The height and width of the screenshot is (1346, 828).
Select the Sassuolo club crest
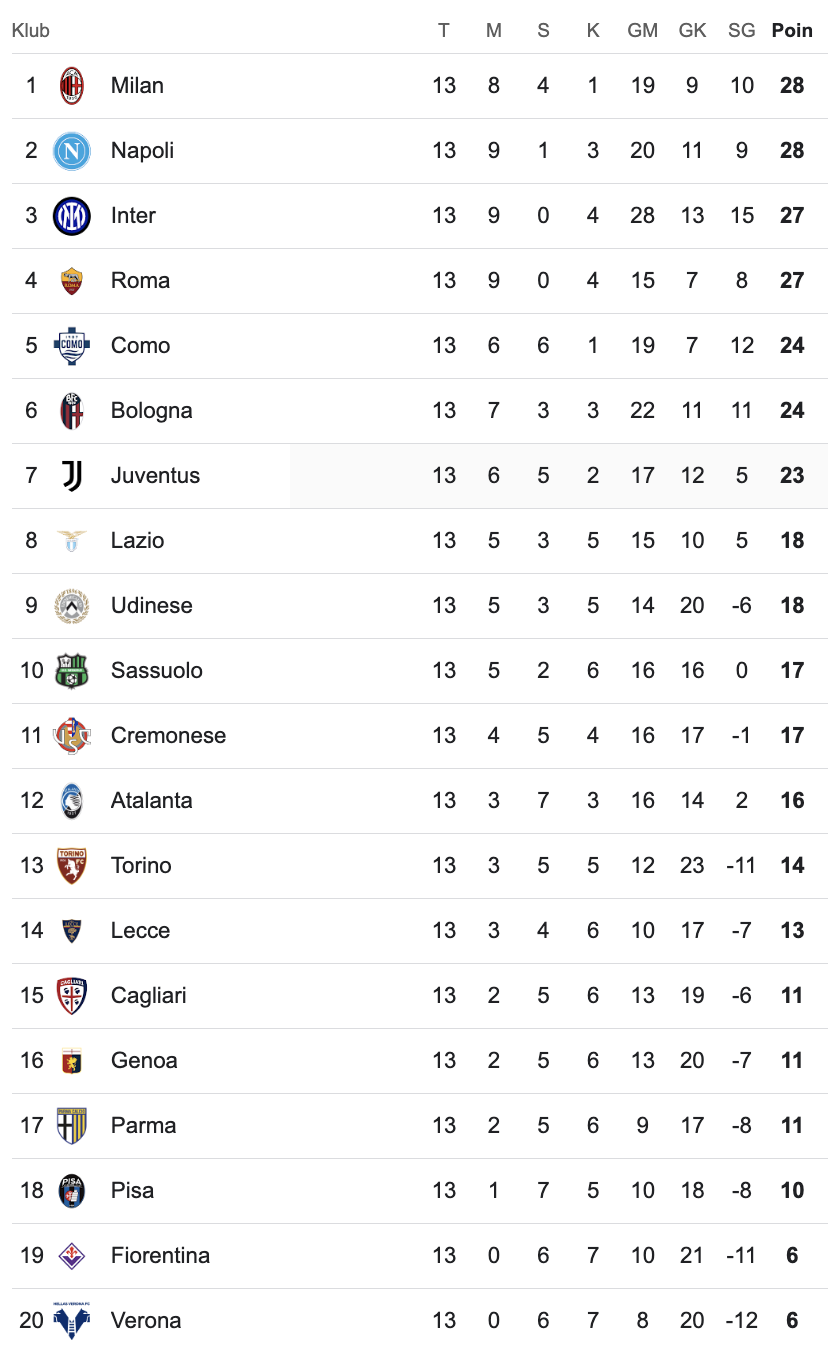(72, 671)
